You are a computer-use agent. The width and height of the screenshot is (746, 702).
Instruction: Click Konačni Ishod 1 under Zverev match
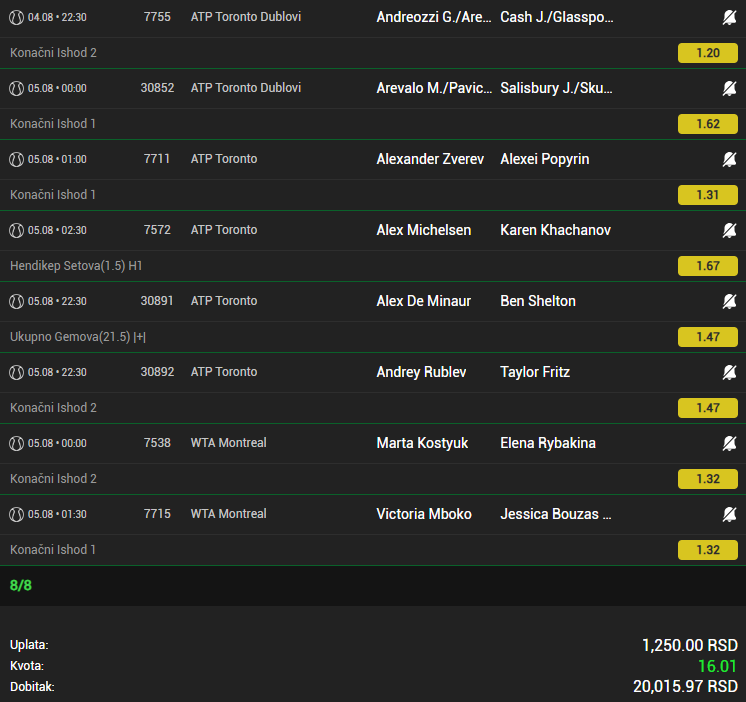[x=53, y=195]
